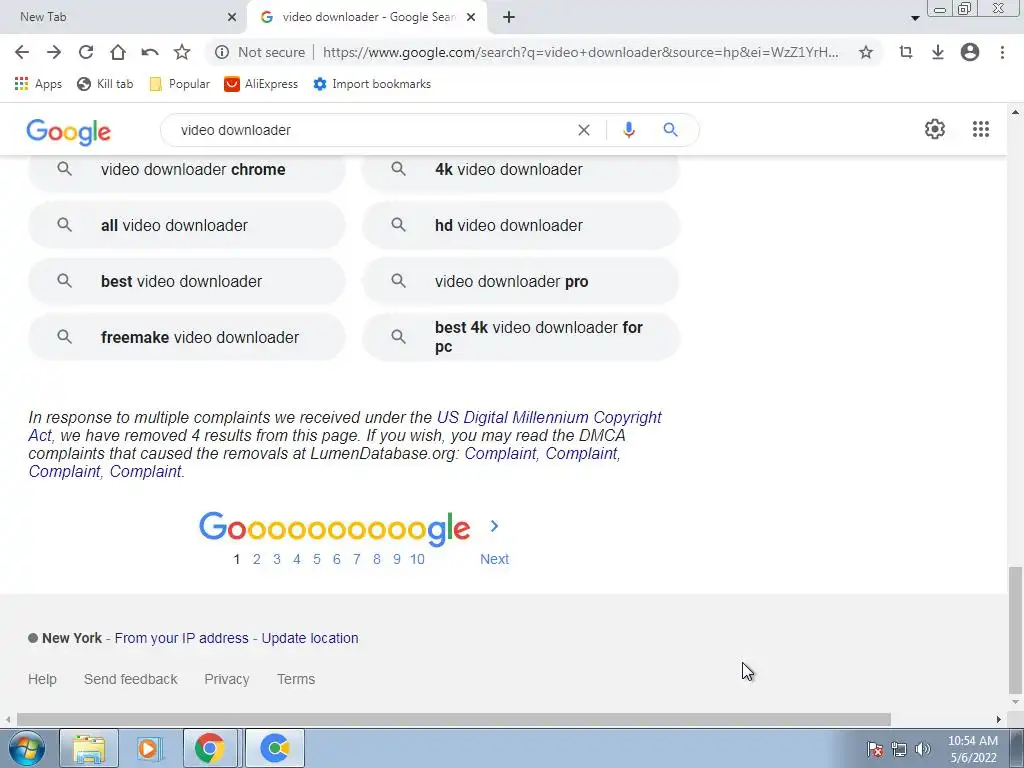This screenshot has height=768, width=1024.
Task: Click the horizontal scrollbar thumb
Action: click(453, 720)
